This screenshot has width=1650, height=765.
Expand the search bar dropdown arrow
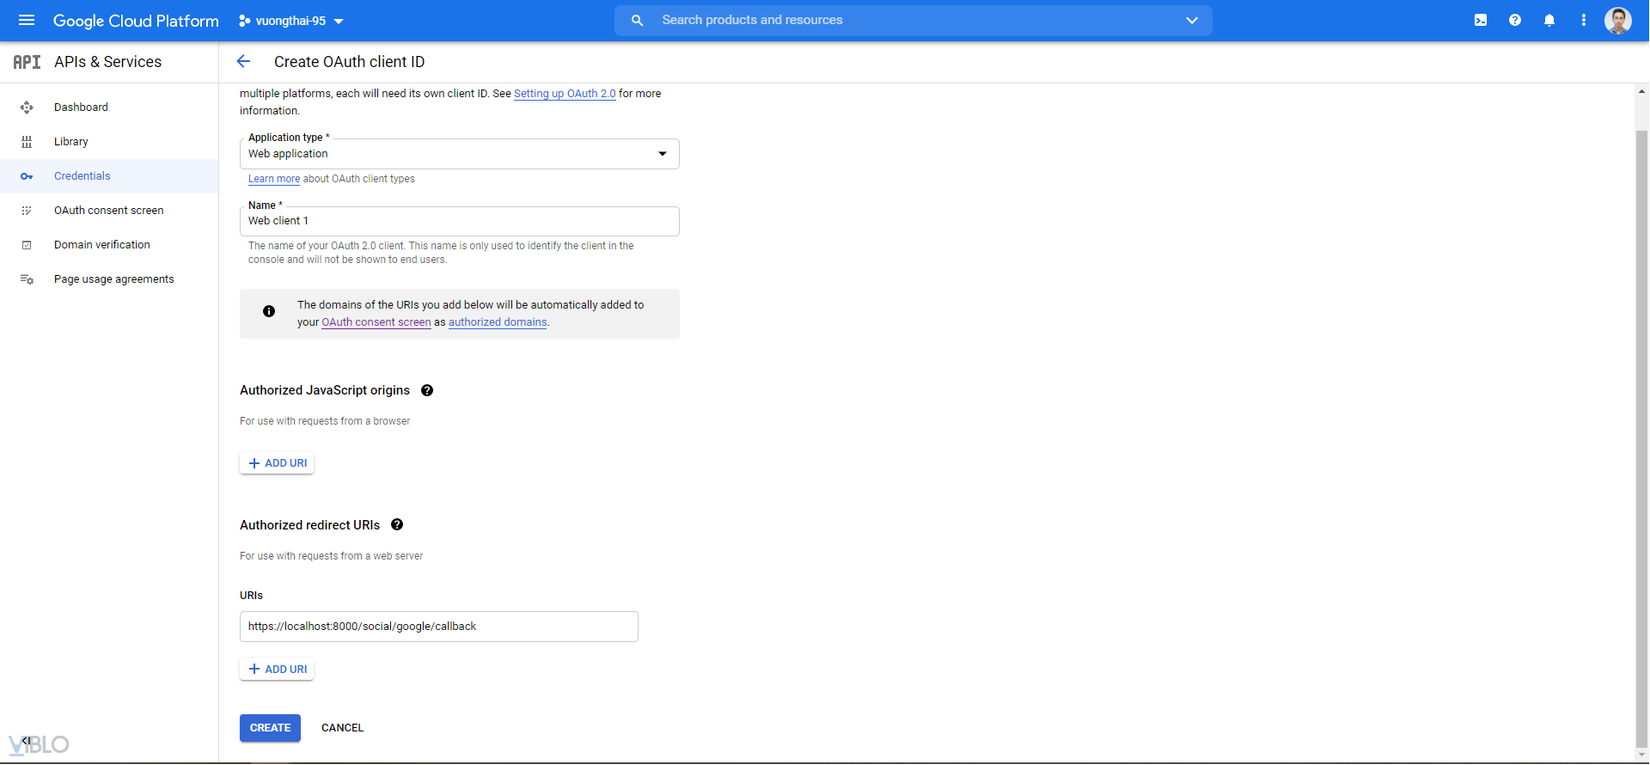click(x=1191, y=20)
